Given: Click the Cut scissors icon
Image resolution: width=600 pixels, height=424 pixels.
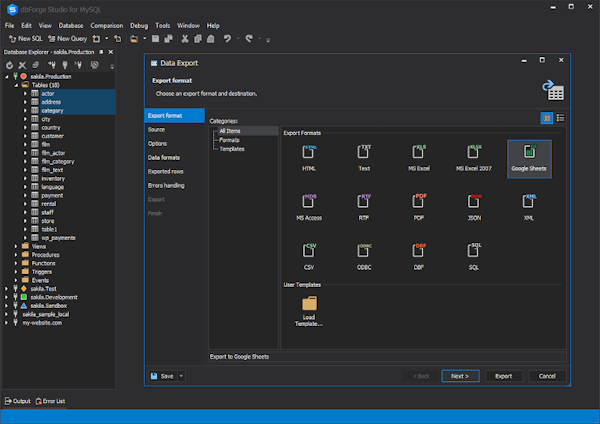Looking at the screenshot, I should point(185,39).
